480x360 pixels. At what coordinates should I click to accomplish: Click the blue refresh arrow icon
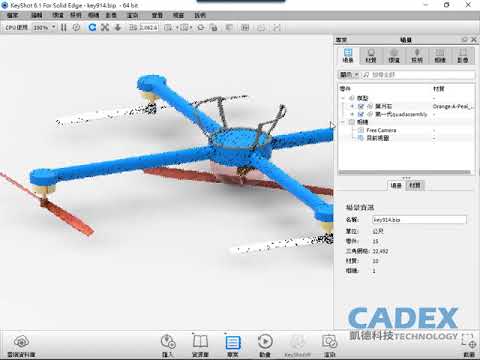pos(92,27)
